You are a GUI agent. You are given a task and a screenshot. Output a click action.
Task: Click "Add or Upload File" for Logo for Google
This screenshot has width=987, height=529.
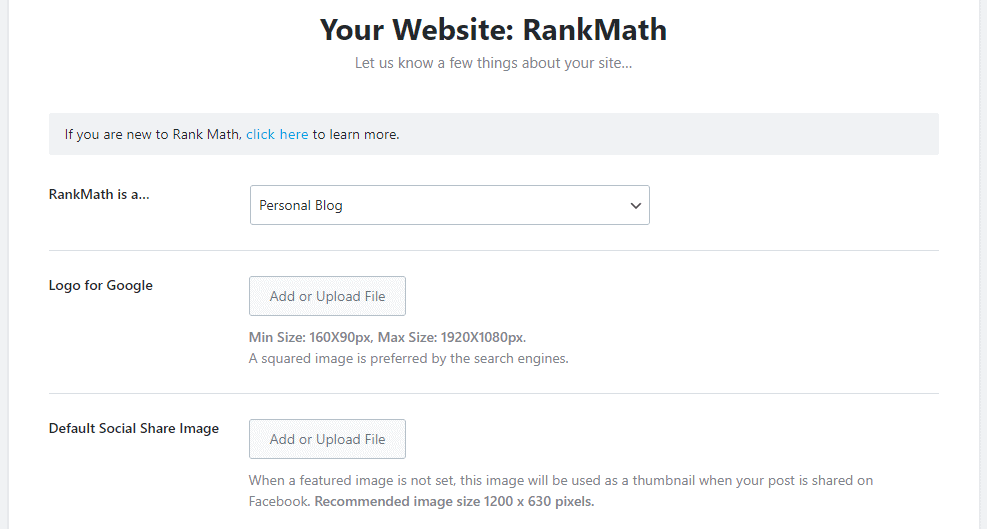pyautogui.click(x=327, y=296)
